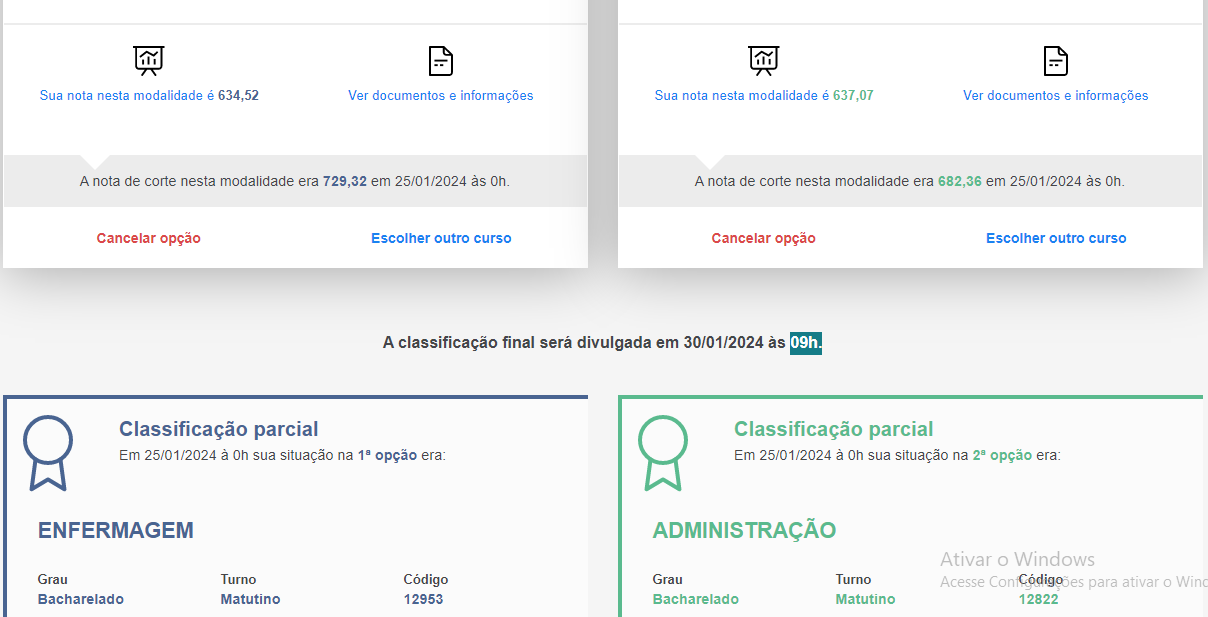The height and width of the screenshot is (617, 1208).
Task: Click the document icon in the 682,36 cutoff card
Action: [1056, 60]
